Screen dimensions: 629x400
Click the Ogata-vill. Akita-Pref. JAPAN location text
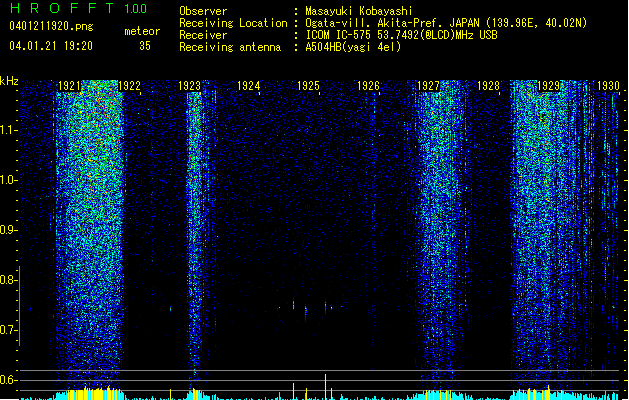446,23
